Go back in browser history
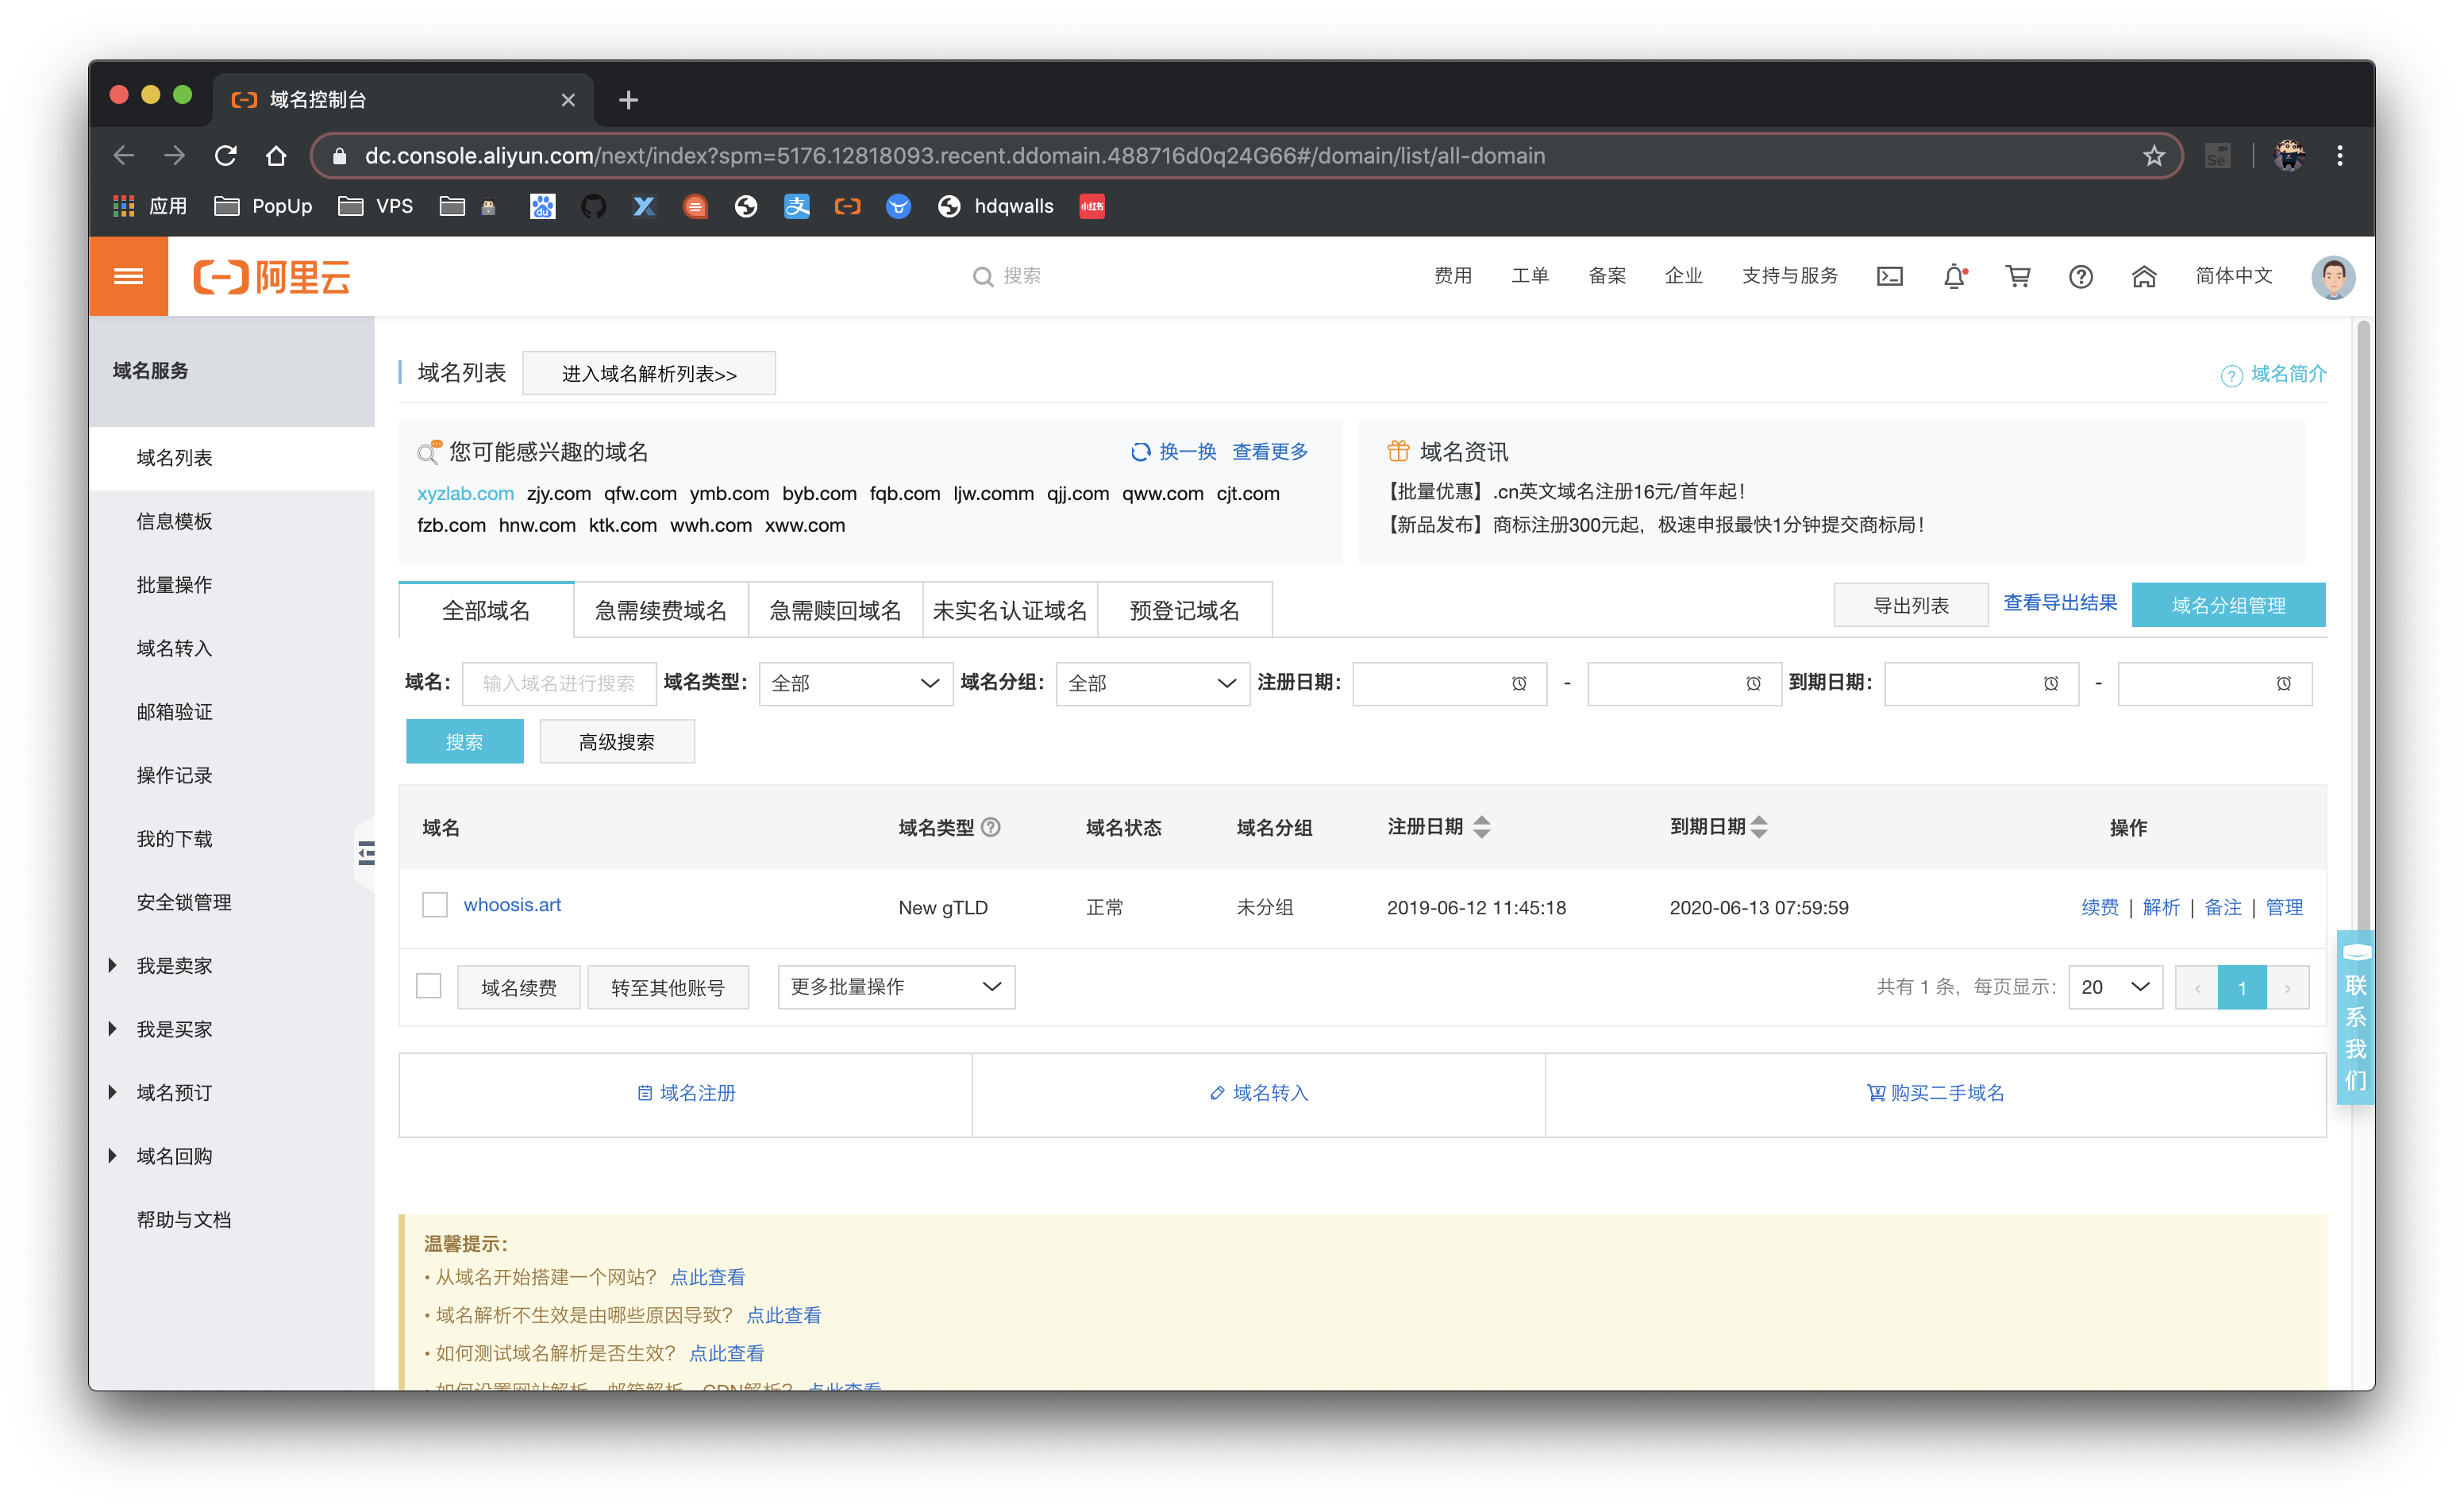The height and width of the screenshot is (1508, 2464). tap(124, 155)
